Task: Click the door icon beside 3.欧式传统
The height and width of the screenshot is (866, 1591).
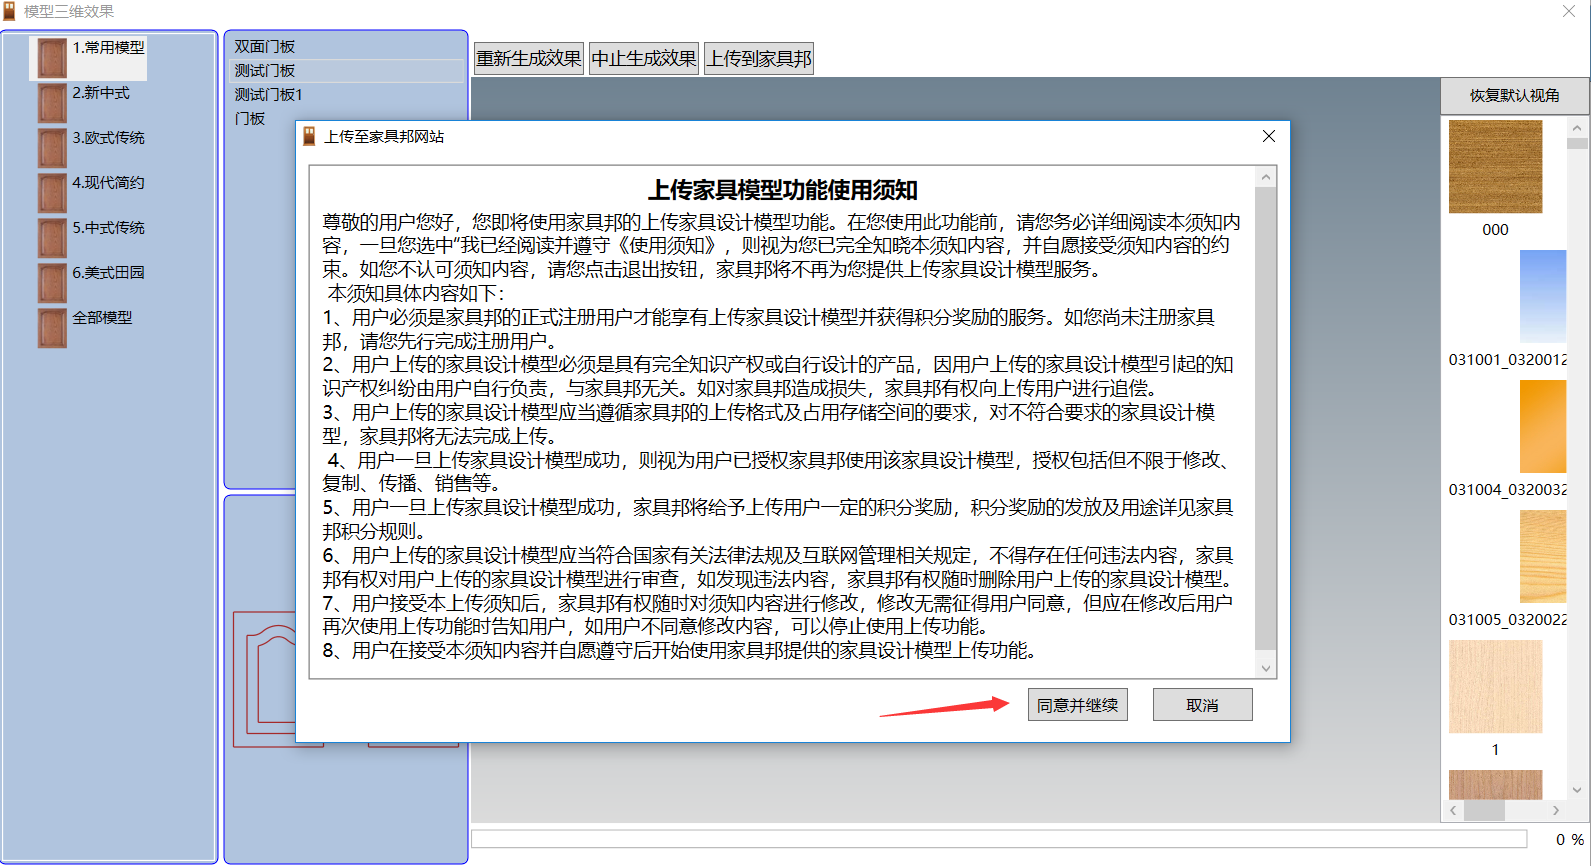Action: point(52,148)
